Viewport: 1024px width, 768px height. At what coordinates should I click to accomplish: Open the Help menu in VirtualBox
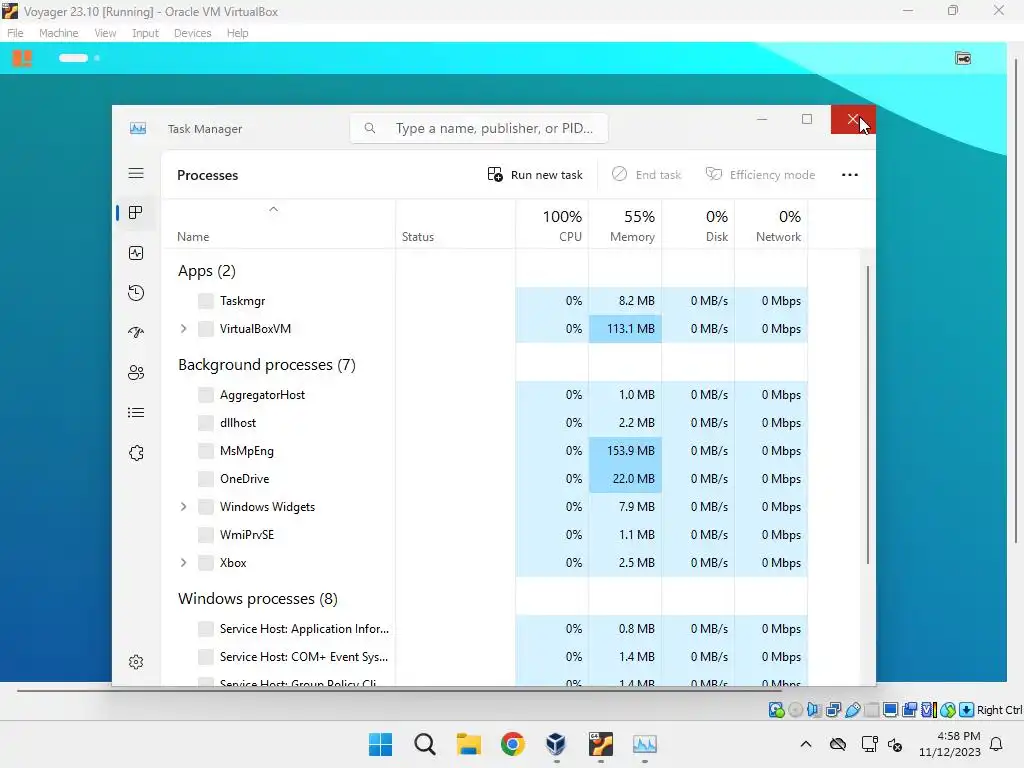click(x=238, y=33)
